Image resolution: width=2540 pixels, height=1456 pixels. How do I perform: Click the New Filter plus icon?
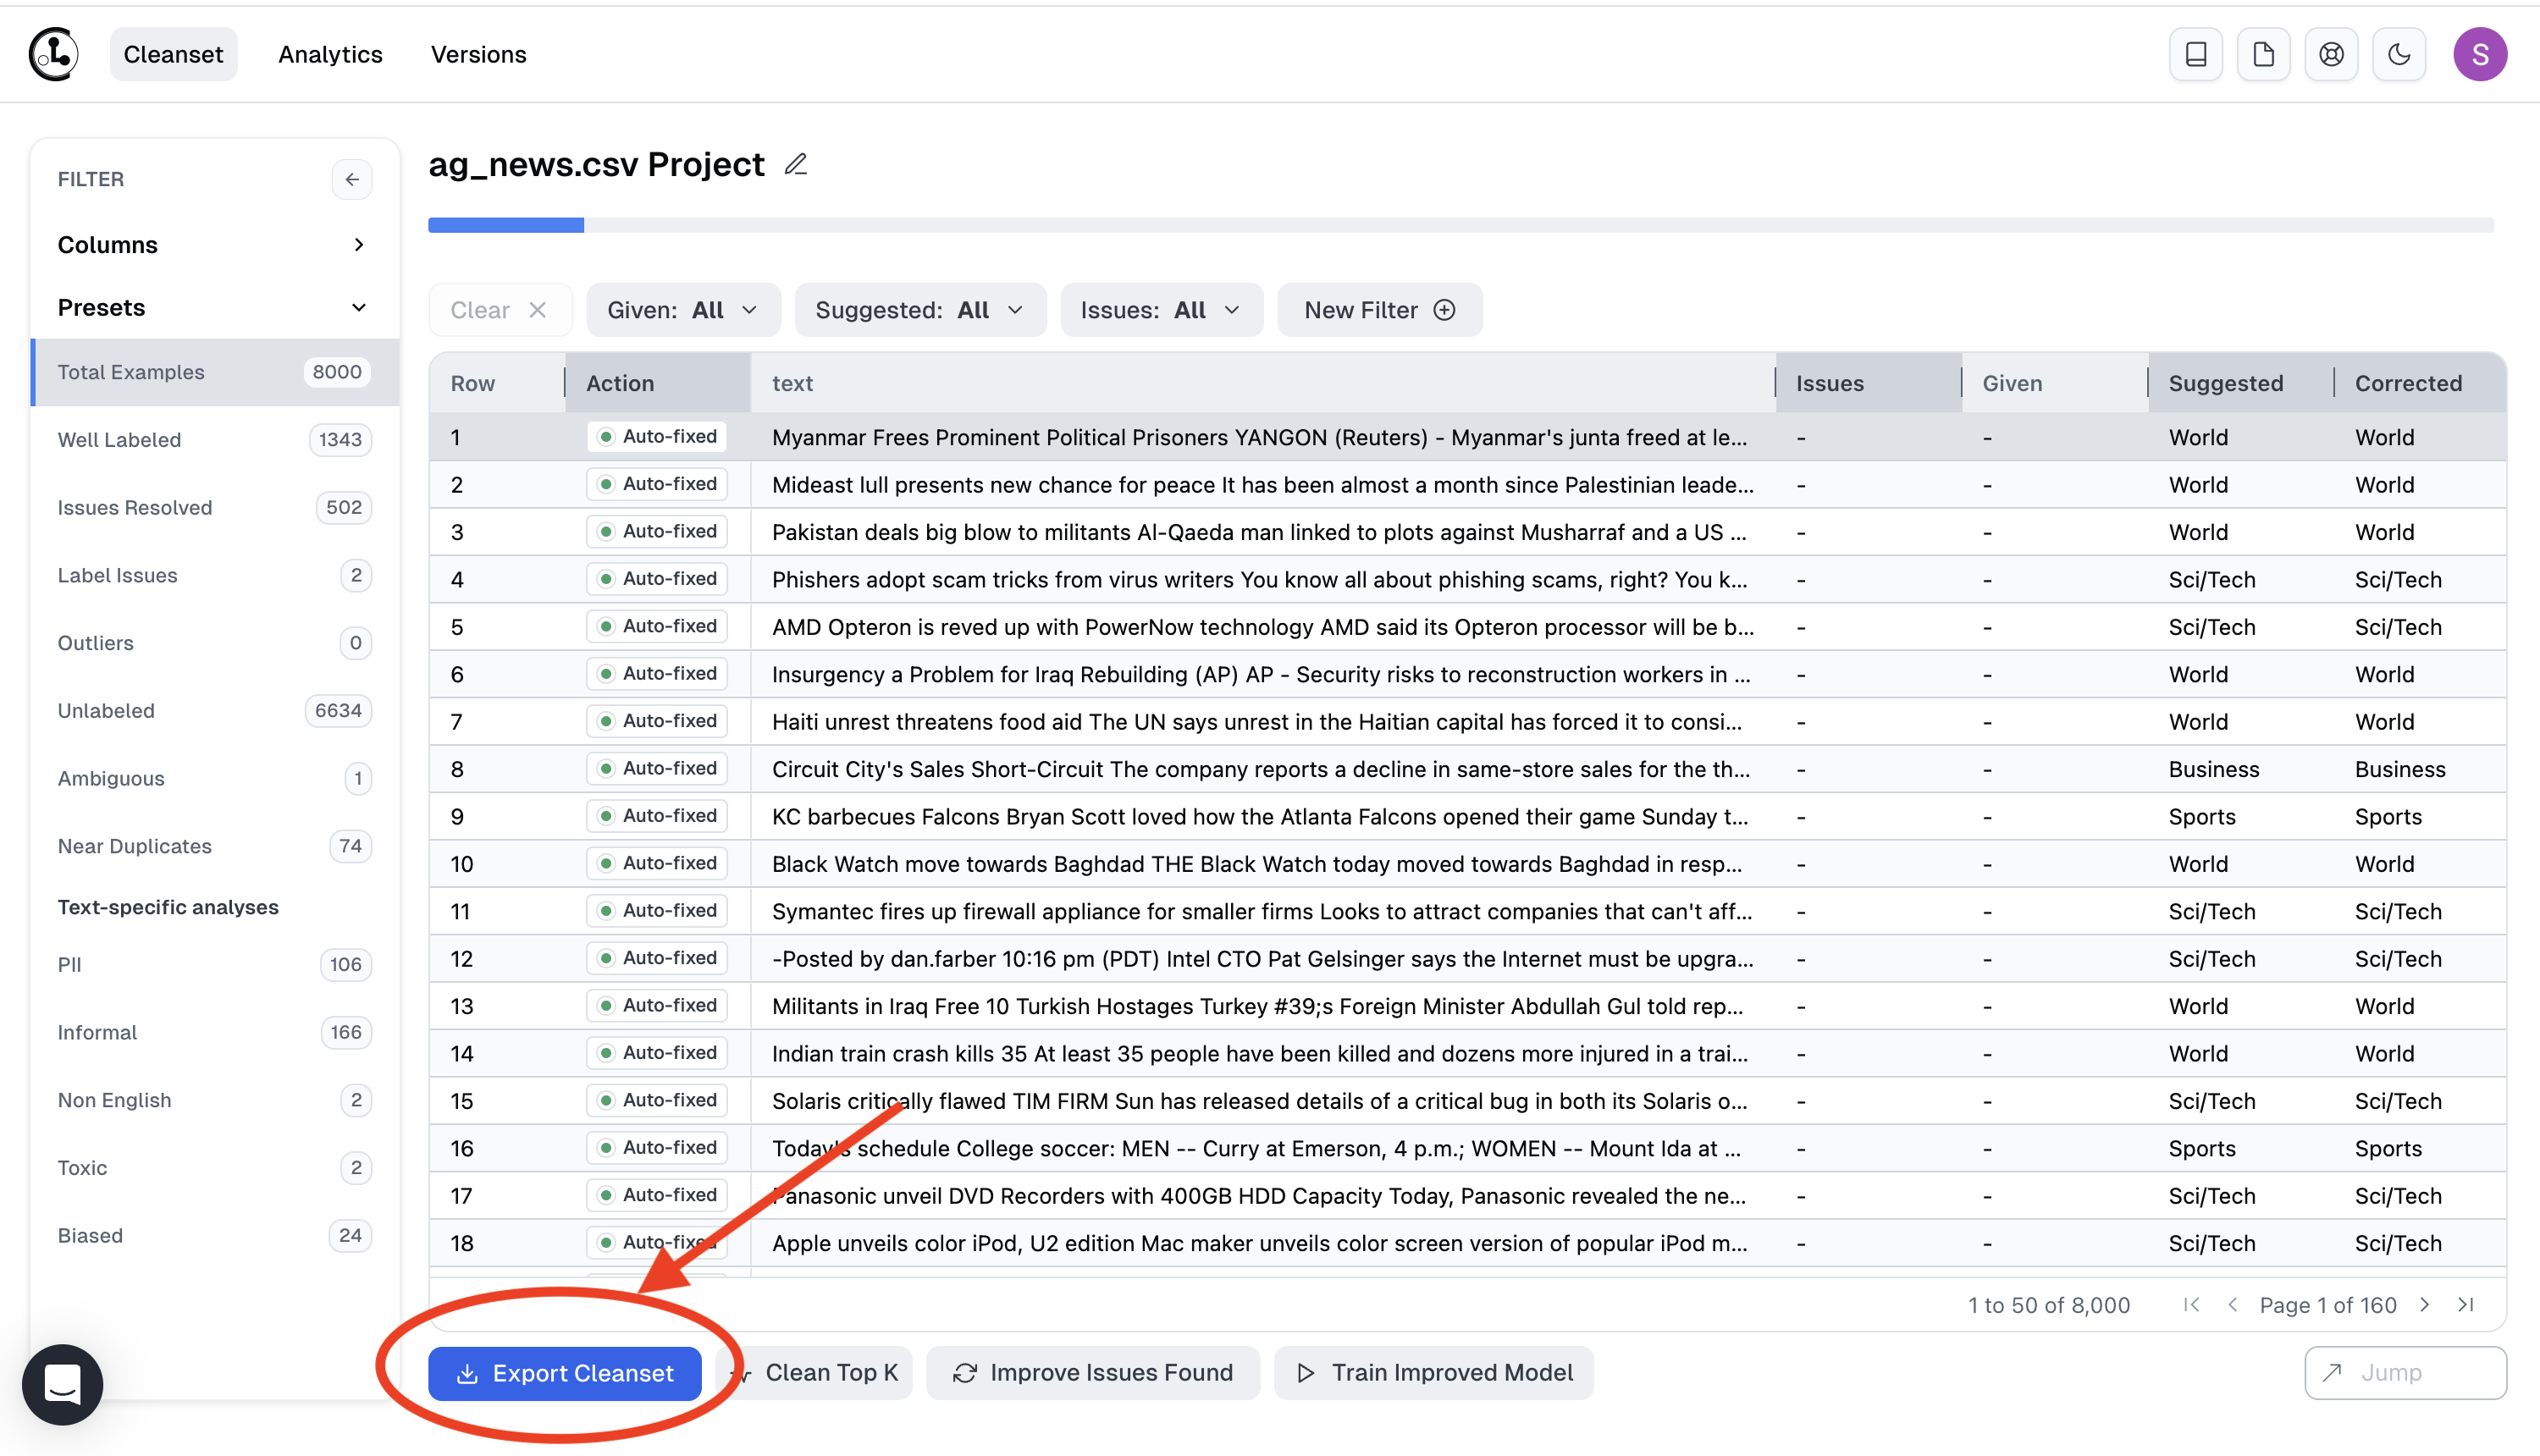[1441, 311]
